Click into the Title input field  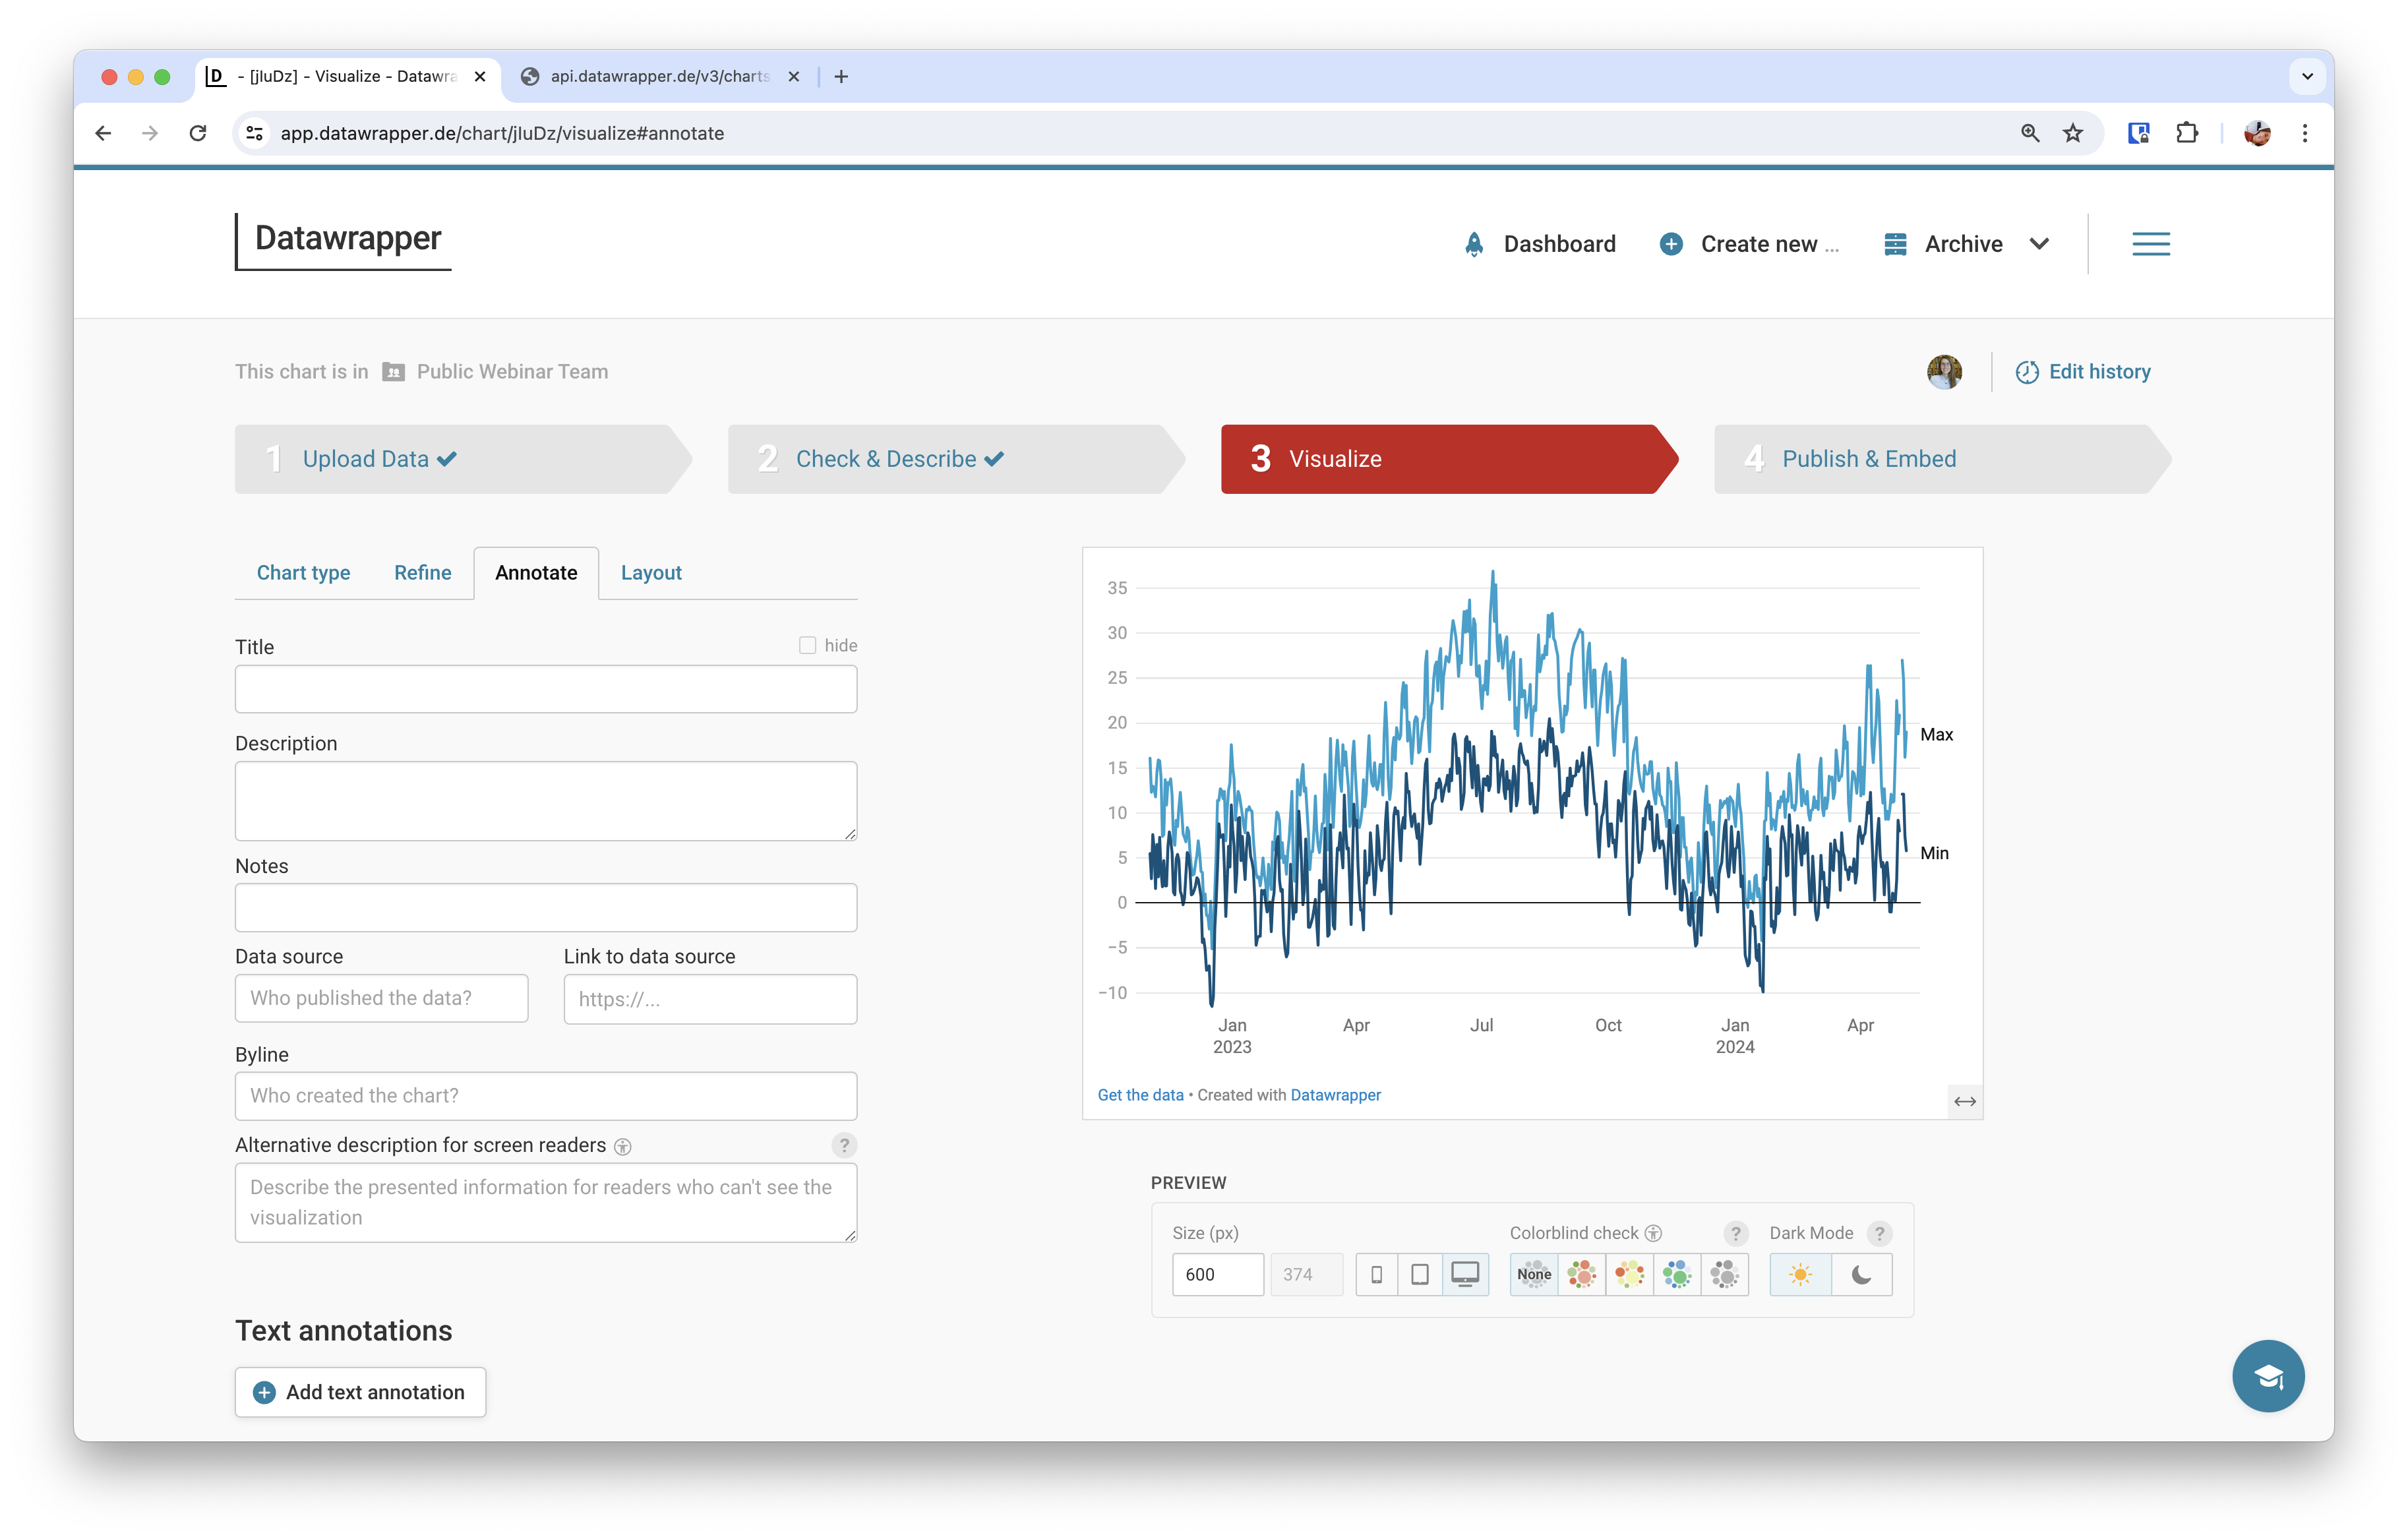546,689
